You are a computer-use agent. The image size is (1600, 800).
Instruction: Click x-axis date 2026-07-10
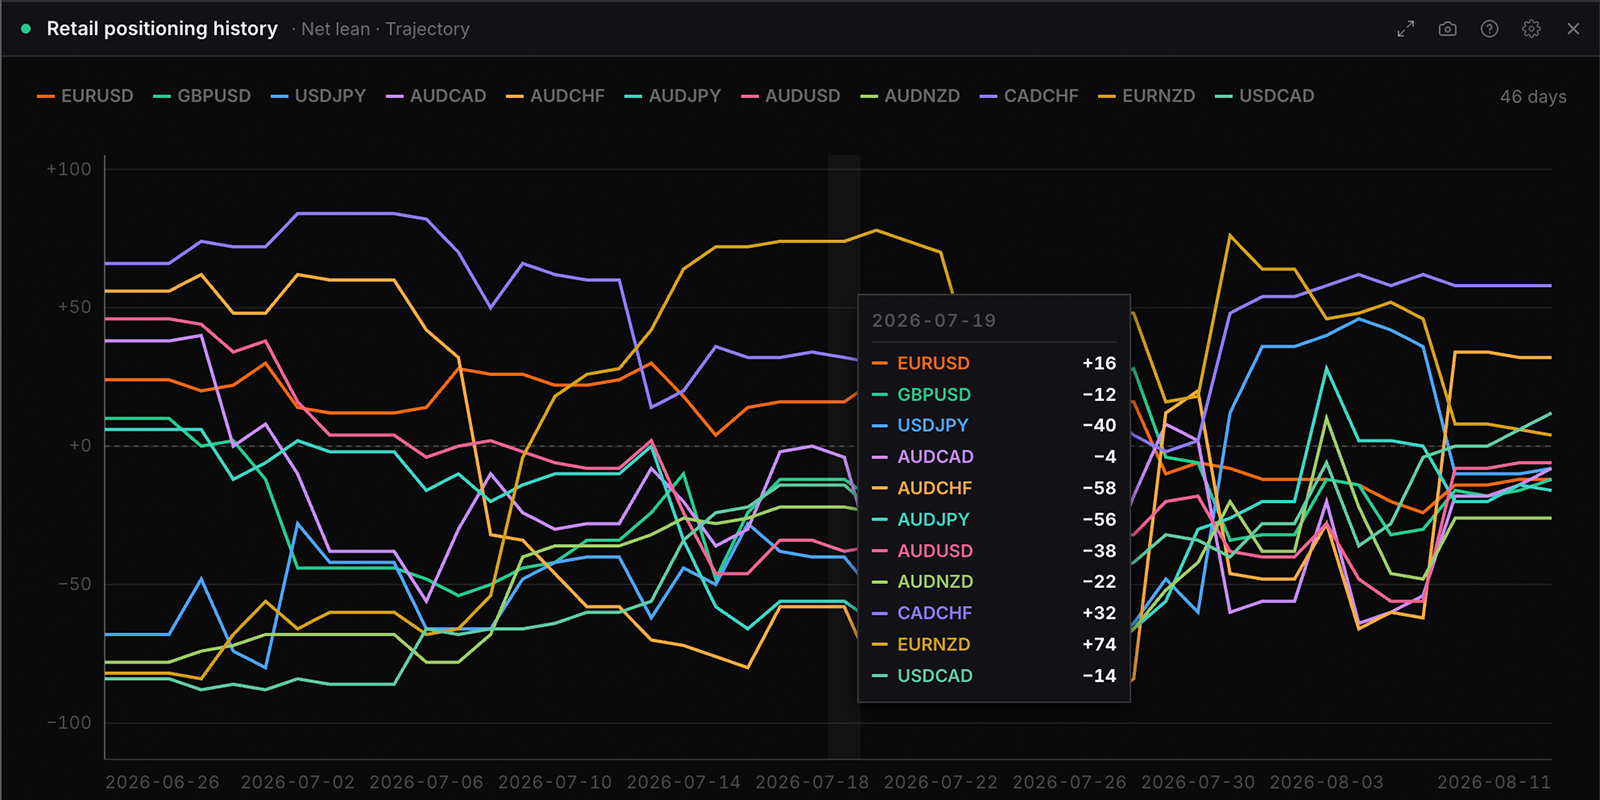point(555,782)
